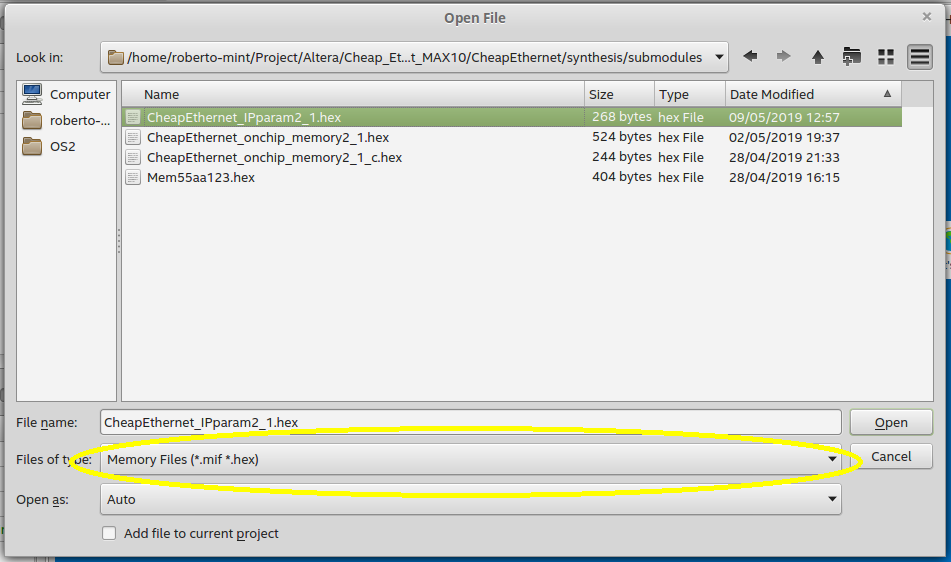Expand the Look in path dropdown
Image resolution: width=951 pixels, height=562 pixels.
719,57
